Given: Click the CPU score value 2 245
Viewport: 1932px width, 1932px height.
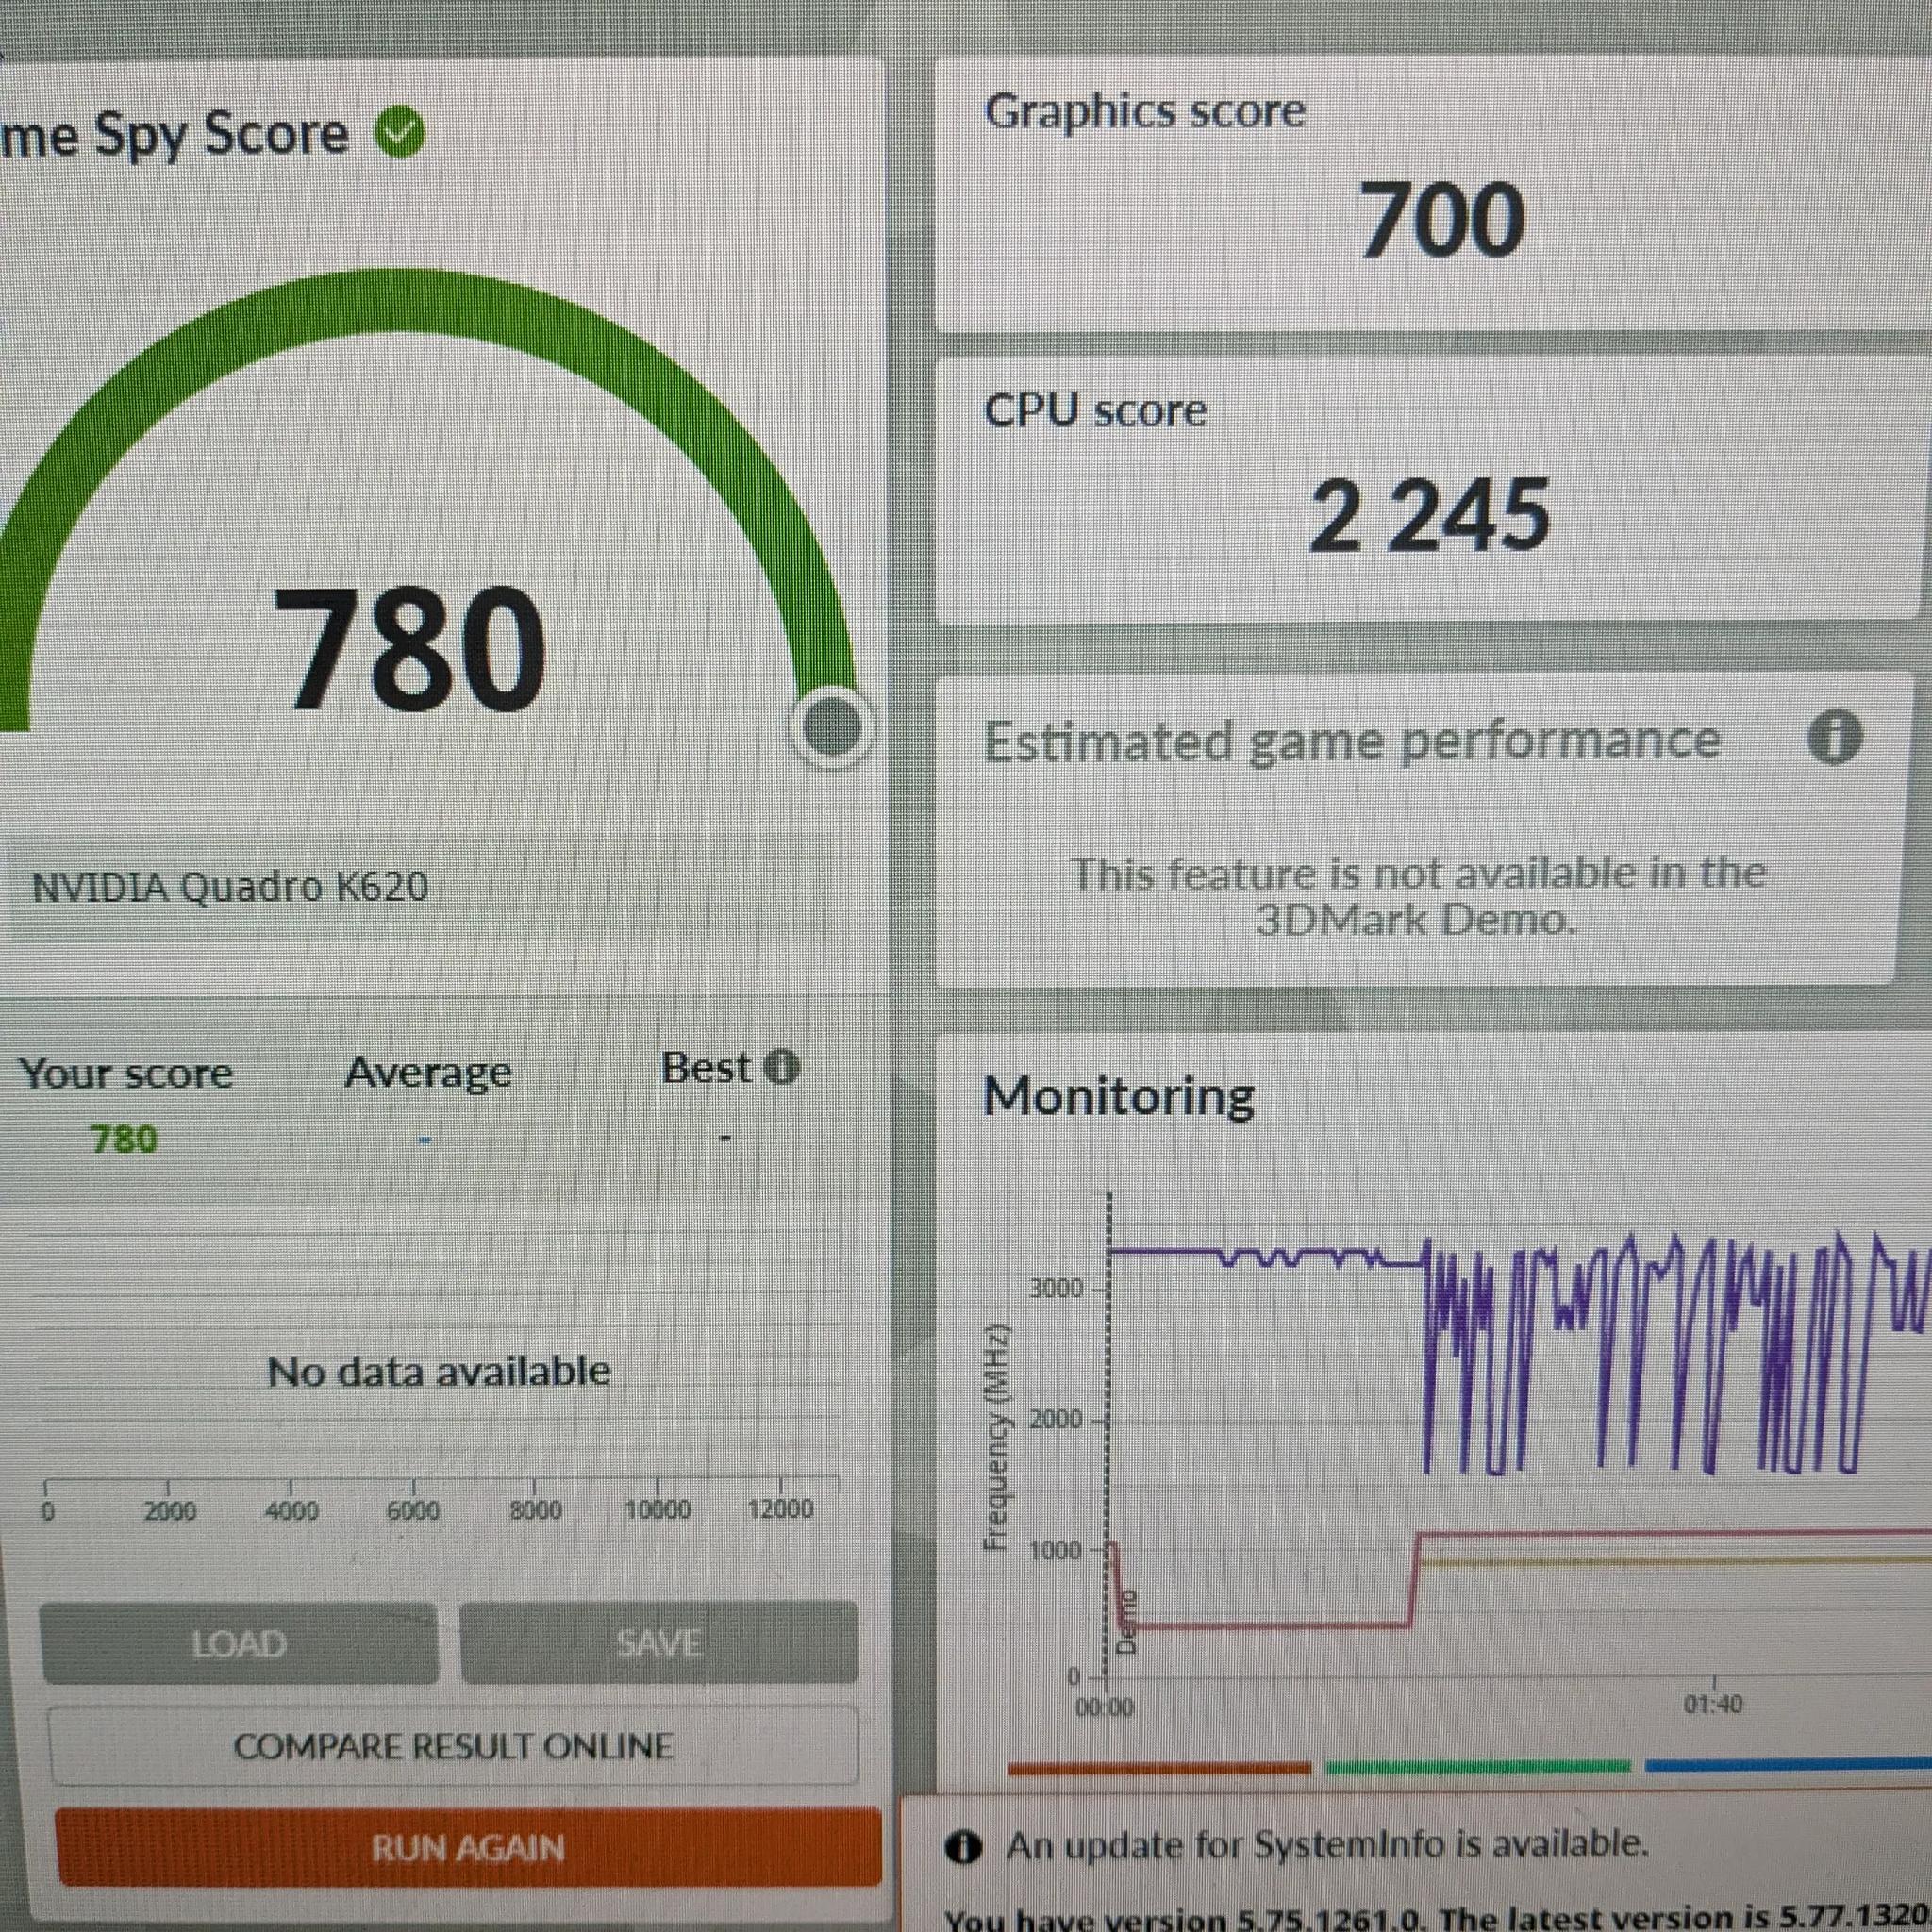Looking at the screenshot, I should coord(1430,515).
